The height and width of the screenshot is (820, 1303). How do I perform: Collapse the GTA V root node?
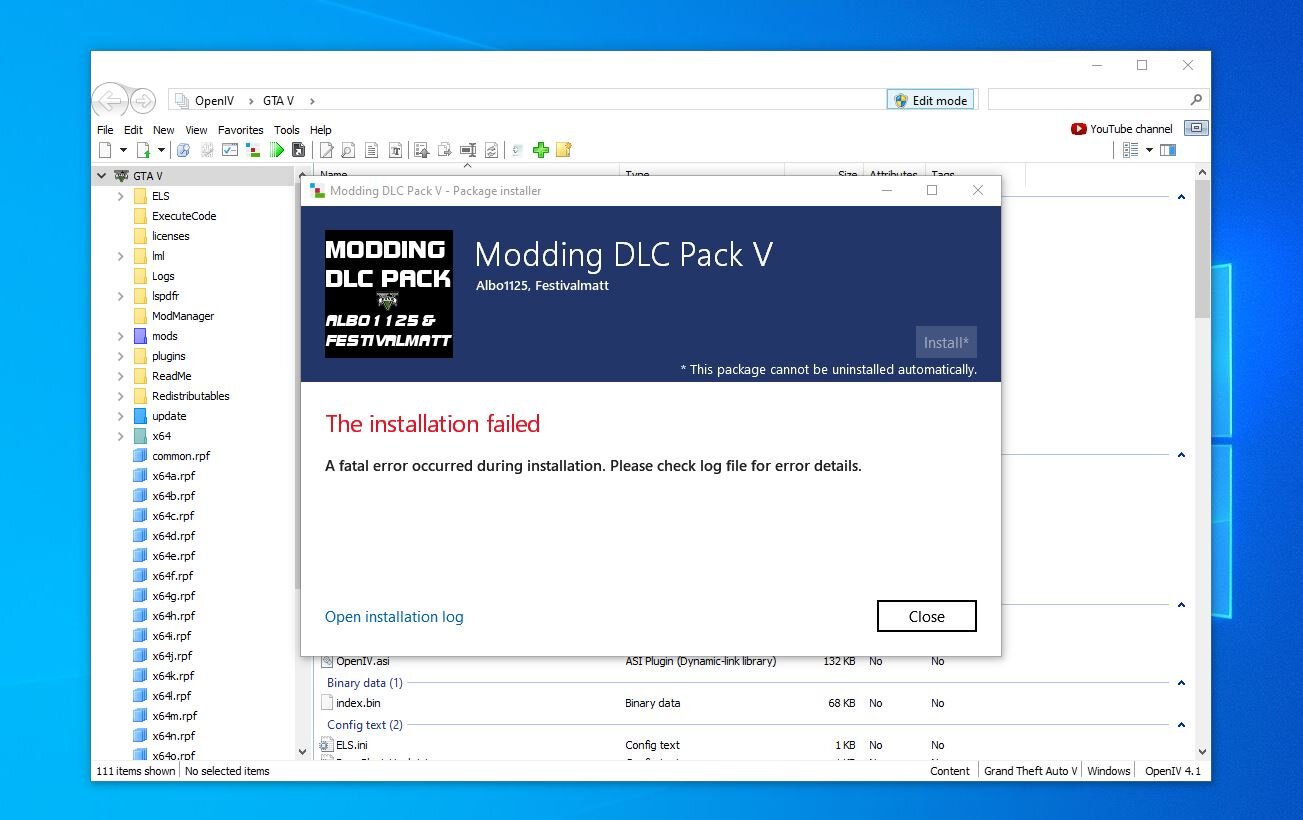coord(101,176)
